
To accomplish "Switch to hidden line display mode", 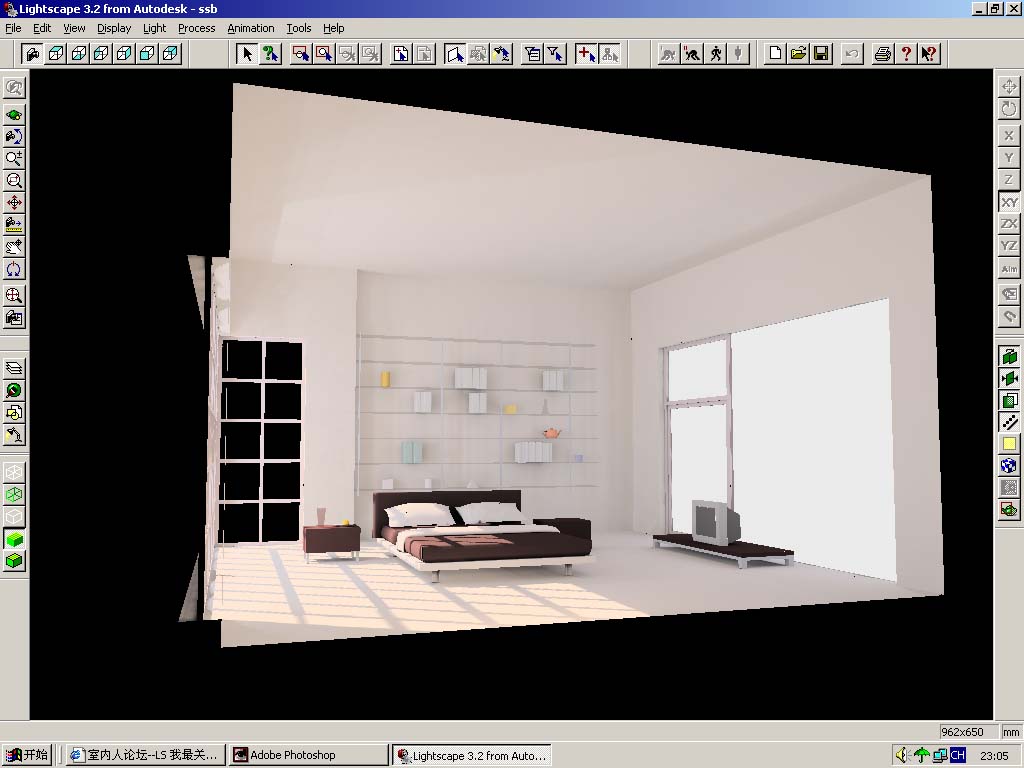I will tap(14, 517).
